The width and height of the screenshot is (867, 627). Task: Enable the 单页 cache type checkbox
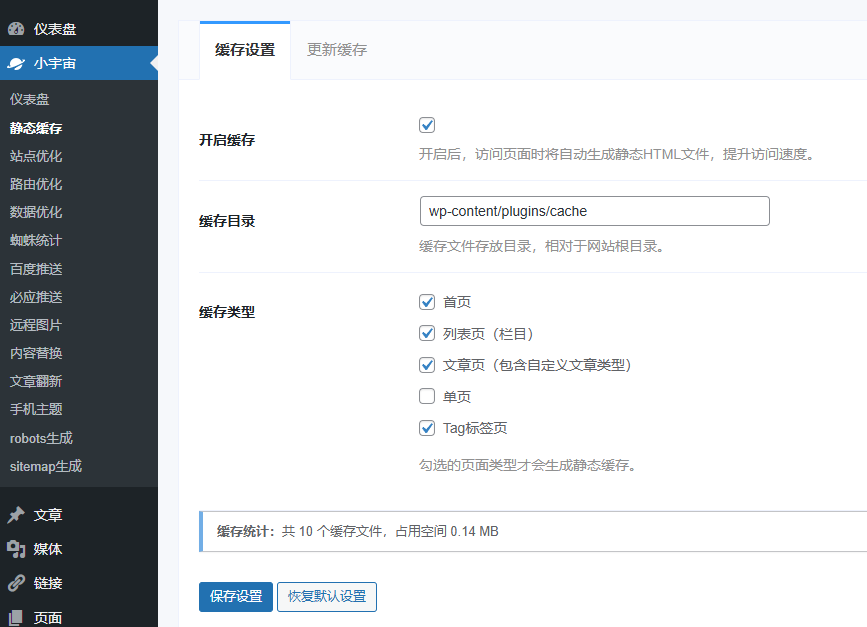(x=427, y=396)
